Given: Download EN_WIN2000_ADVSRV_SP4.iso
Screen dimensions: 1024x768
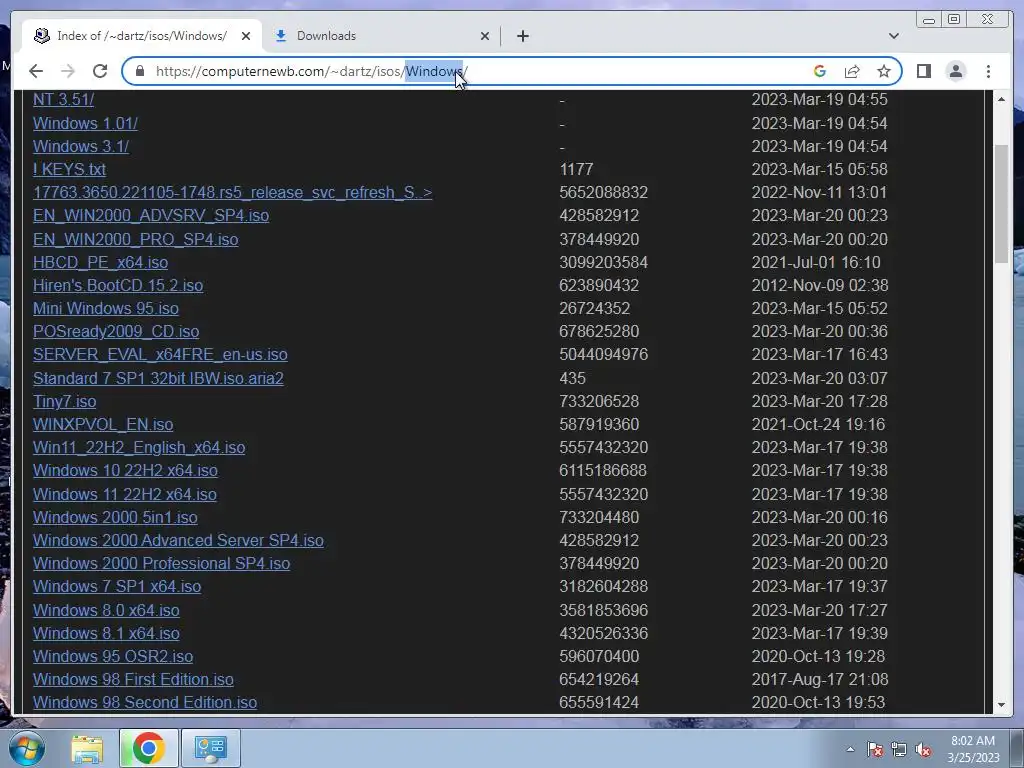Looking at the screenshot, I should coord(151,216).
